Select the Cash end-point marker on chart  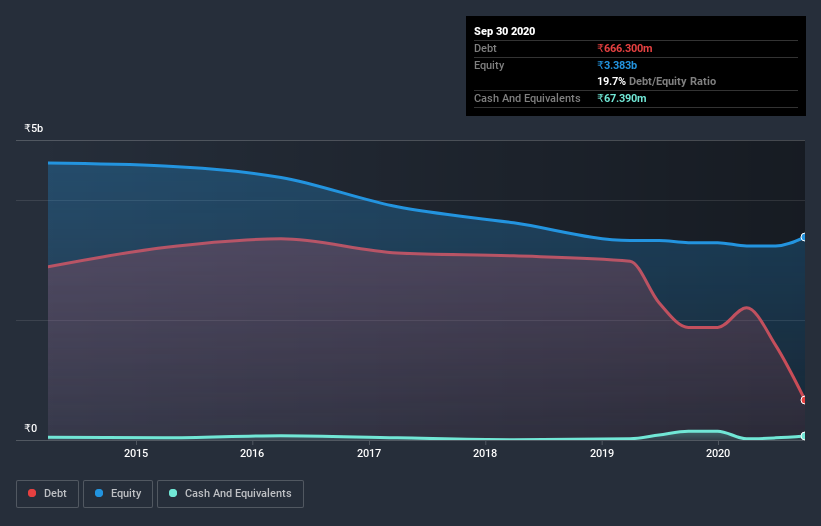click(x=804, y=436)
